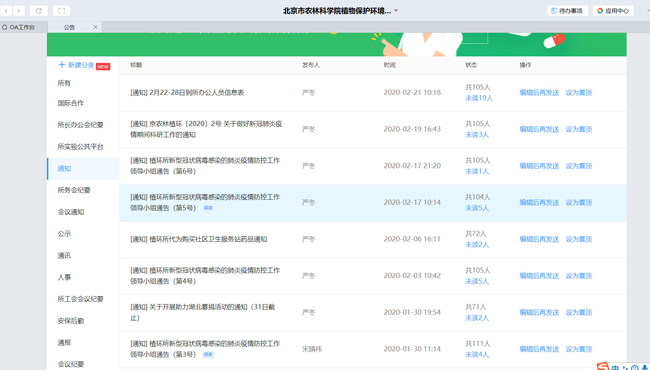Screen dimensions: 650x370
Task: Click the forward navigation arrow
Action: 19,11
